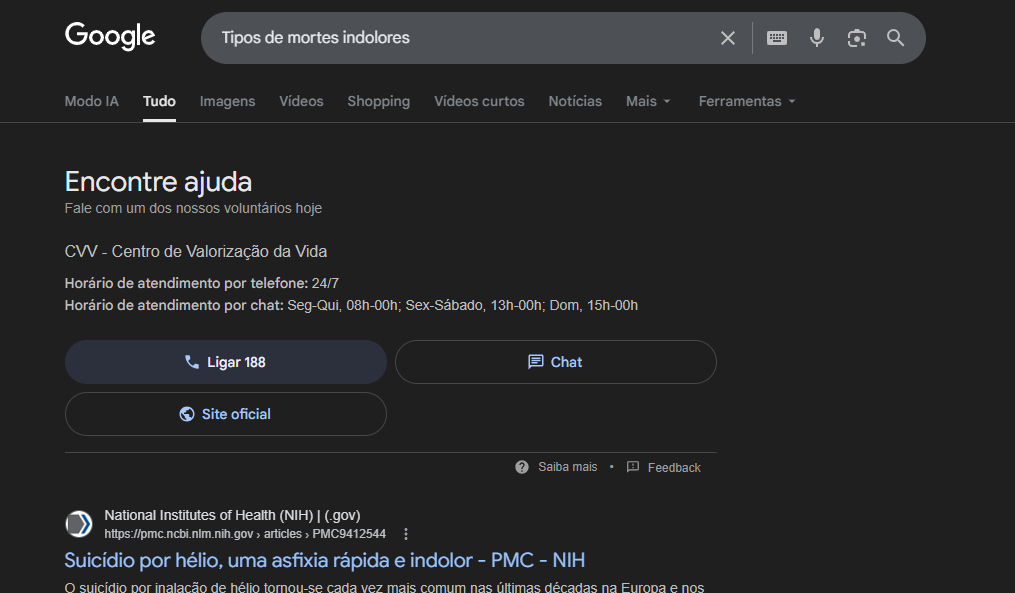Open the on-screen keyboard icon
Image resolution: width=1015 pixels, height=593 pixels.
pyautogui.click(x=777, y=38)
